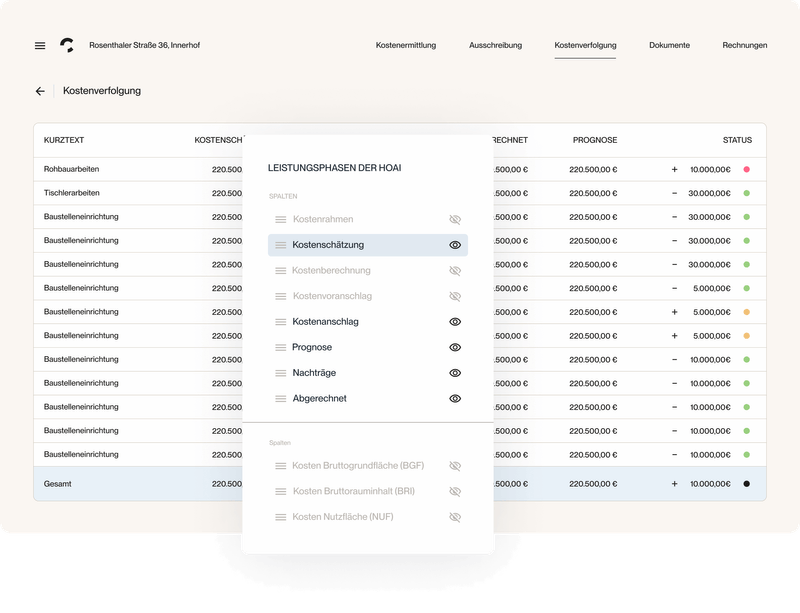Show the Kosten BruttoraumInhalt (BRI) column
800x613 pixels.
pos(457,491)
